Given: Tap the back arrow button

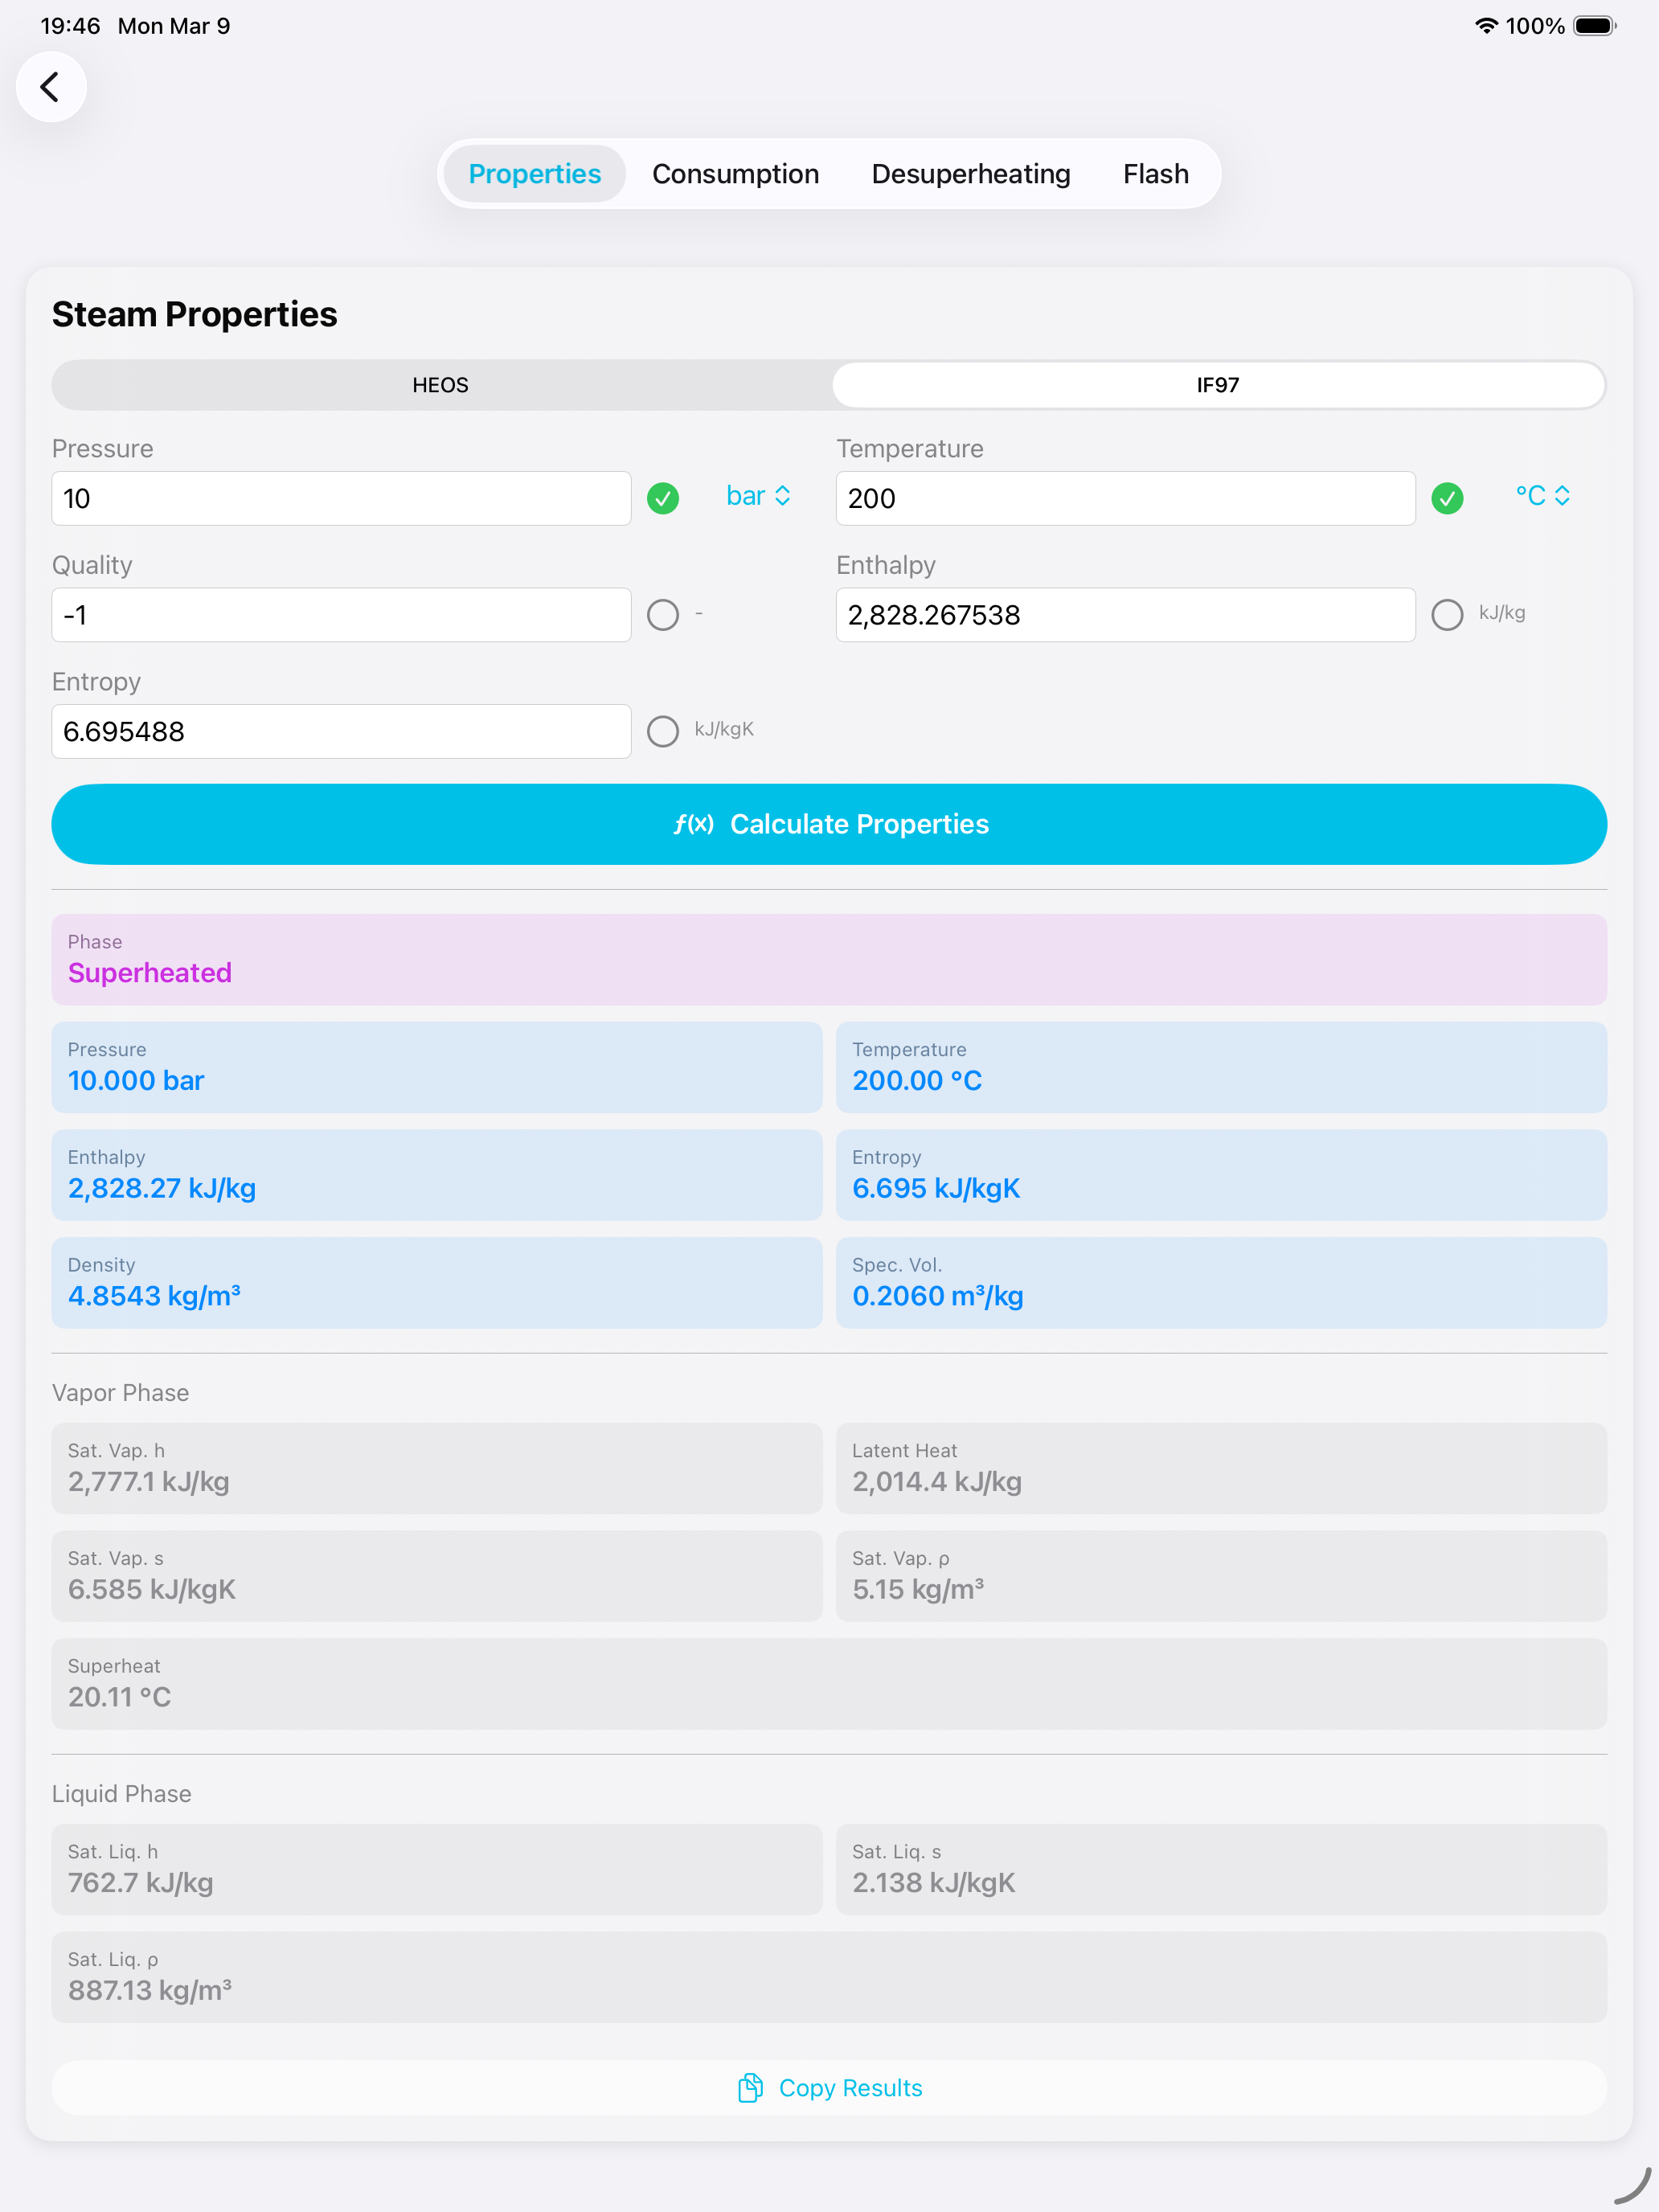Looking at the screenshot, I should pyautogui.click(x=50, y=87).
